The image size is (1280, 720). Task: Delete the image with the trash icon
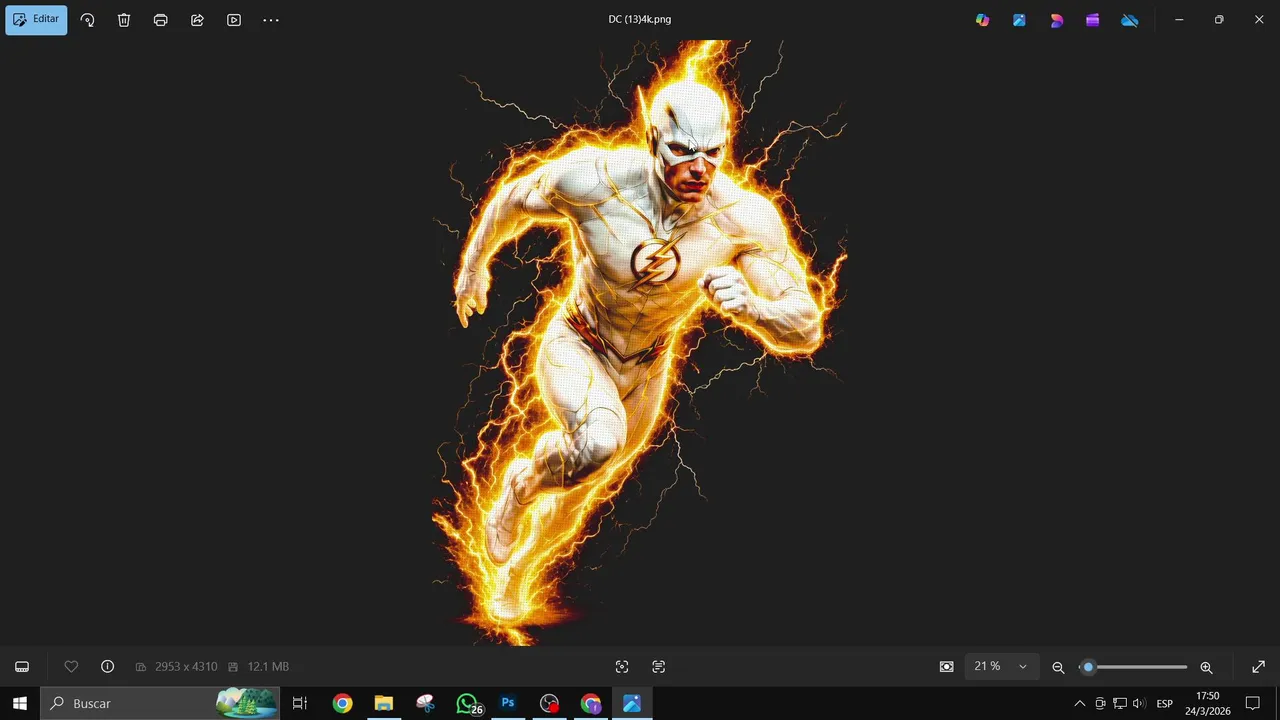[124, 20]
